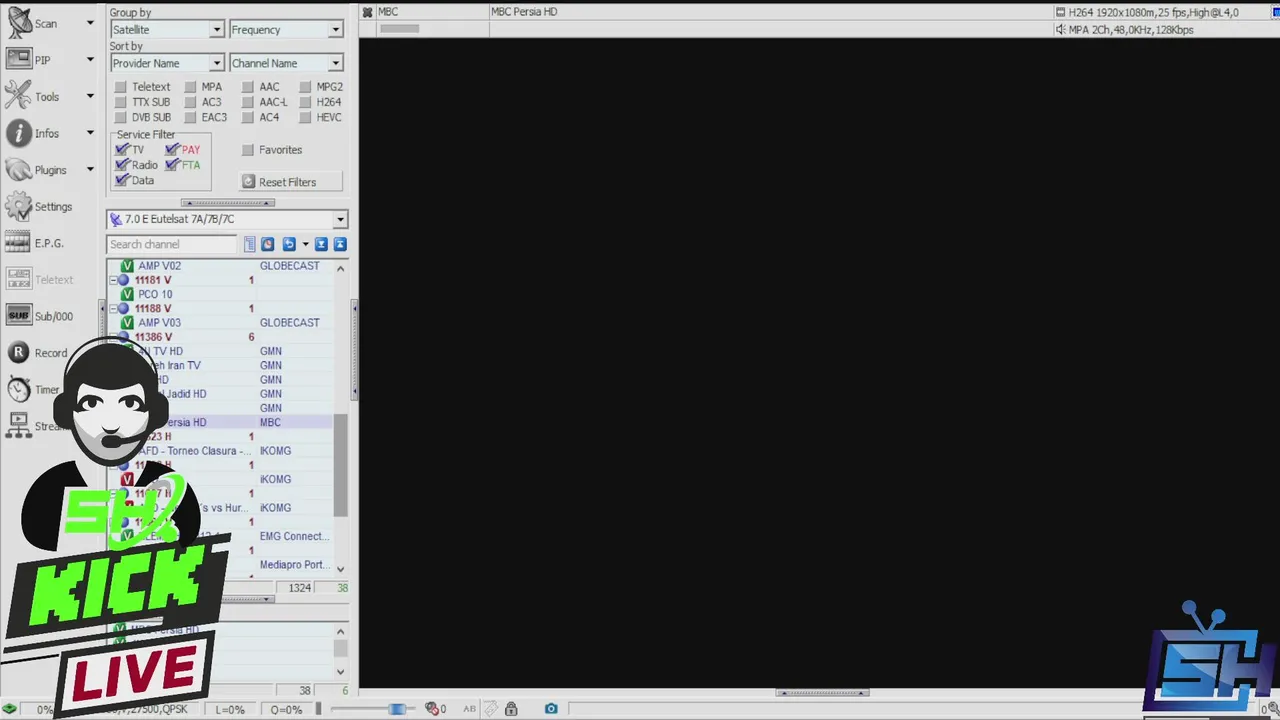Click green V icon of AMP V03
Screen dimensions: 1280x720
127,323
